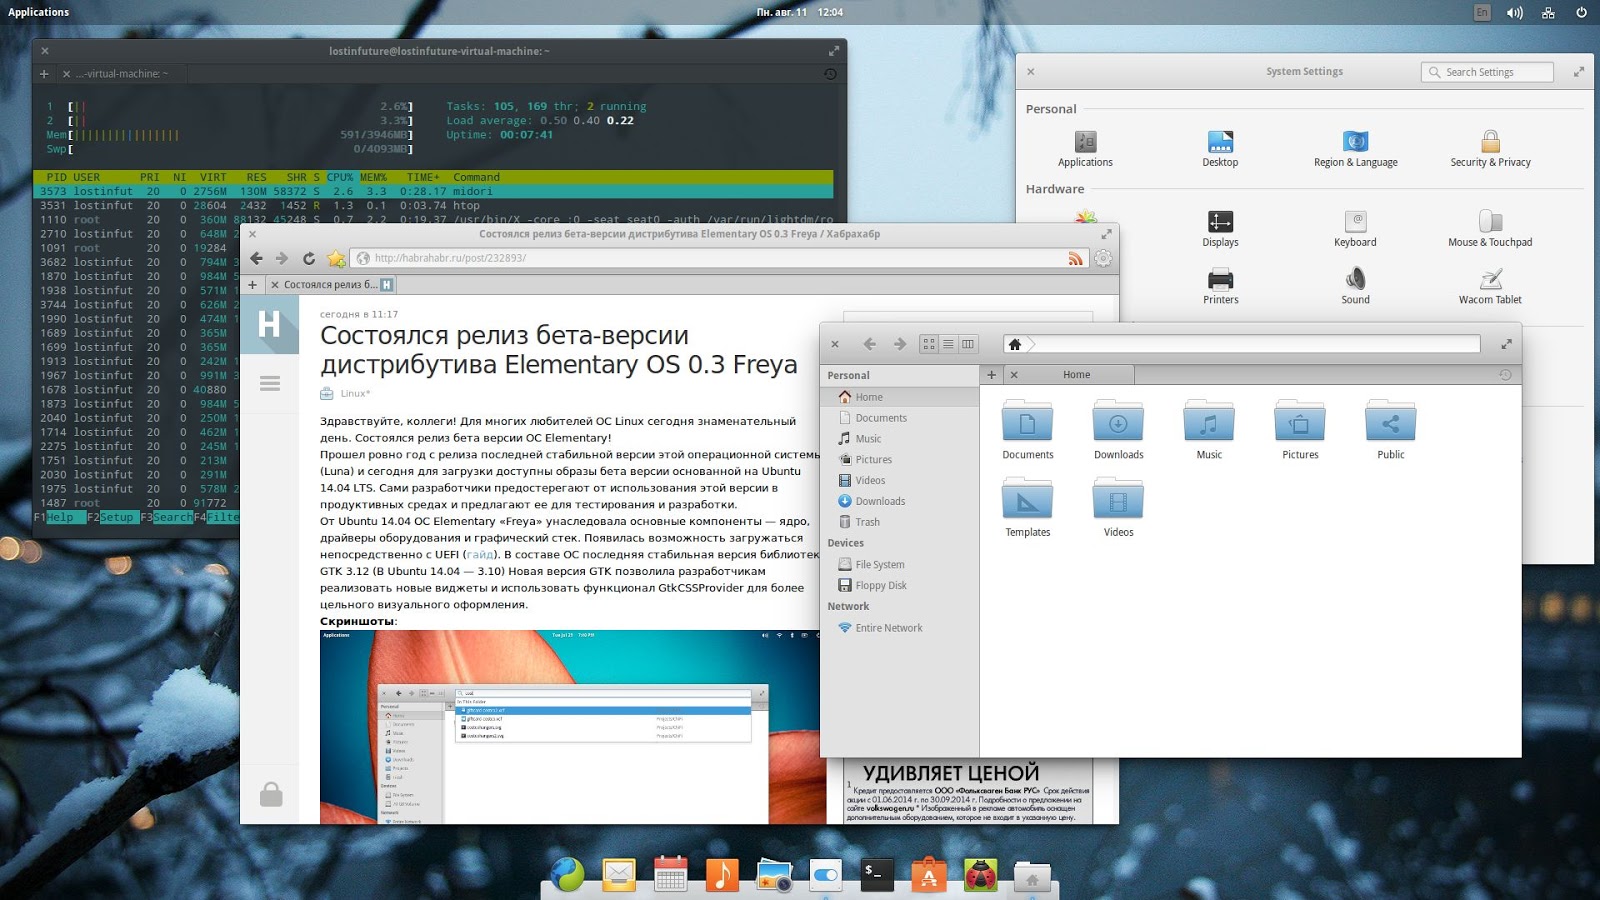Switch Files to column view

968,344
